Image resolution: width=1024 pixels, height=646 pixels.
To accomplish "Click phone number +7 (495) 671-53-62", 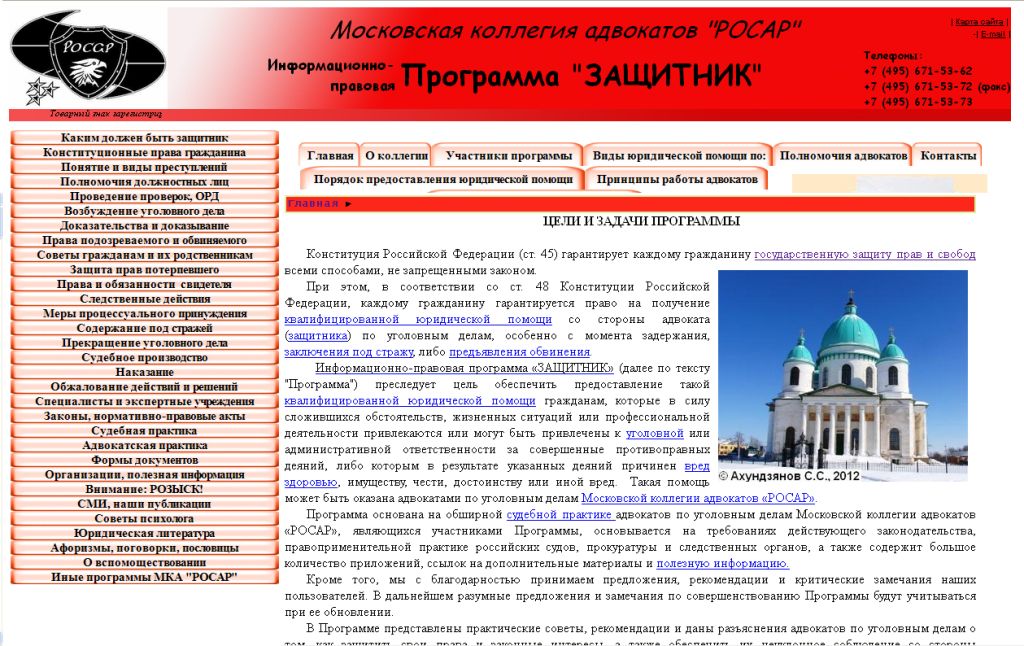I will (918, 71).
